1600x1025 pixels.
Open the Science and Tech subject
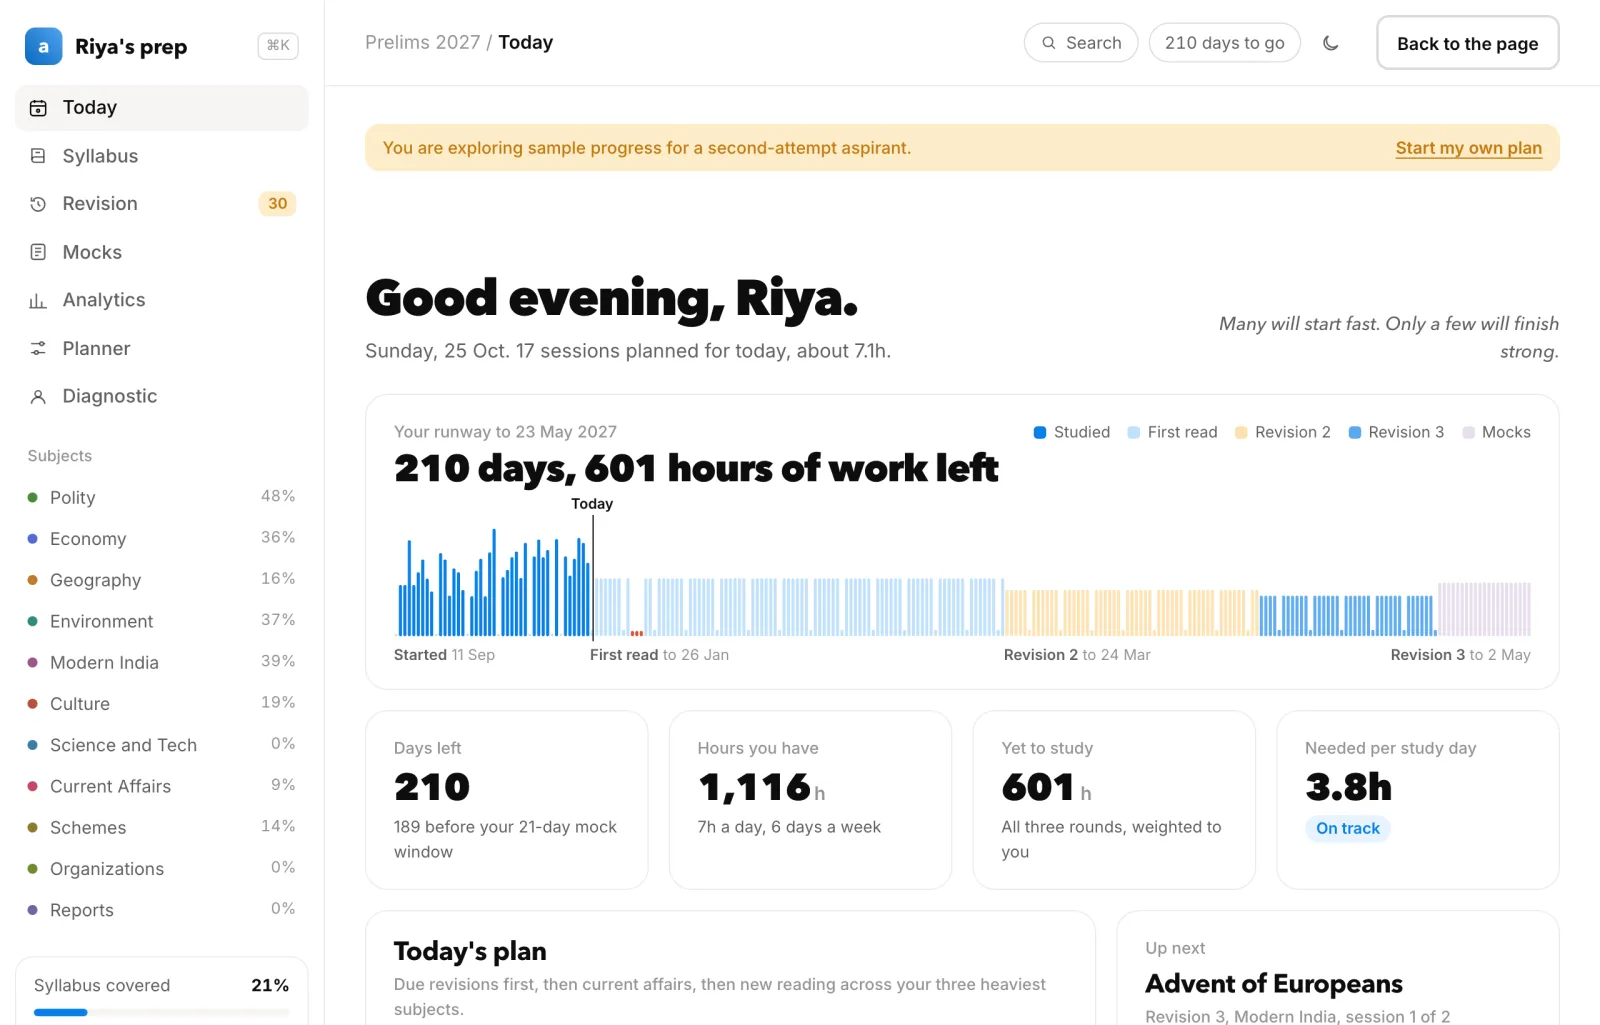pos(162,745)
